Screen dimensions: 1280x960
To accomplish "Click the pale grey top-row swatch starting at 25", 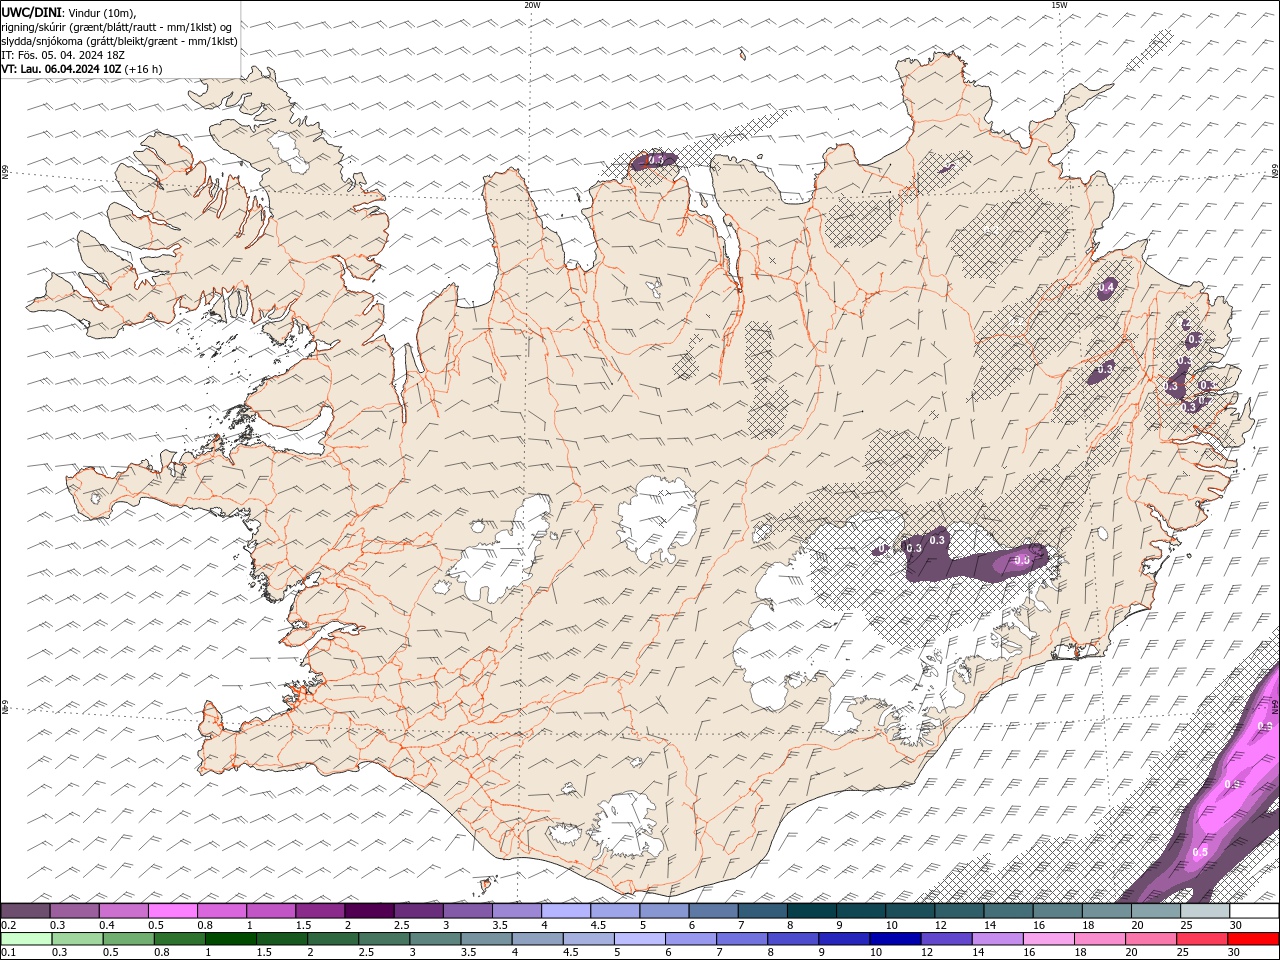I will pyautogui.click(x=1205, y=911).
